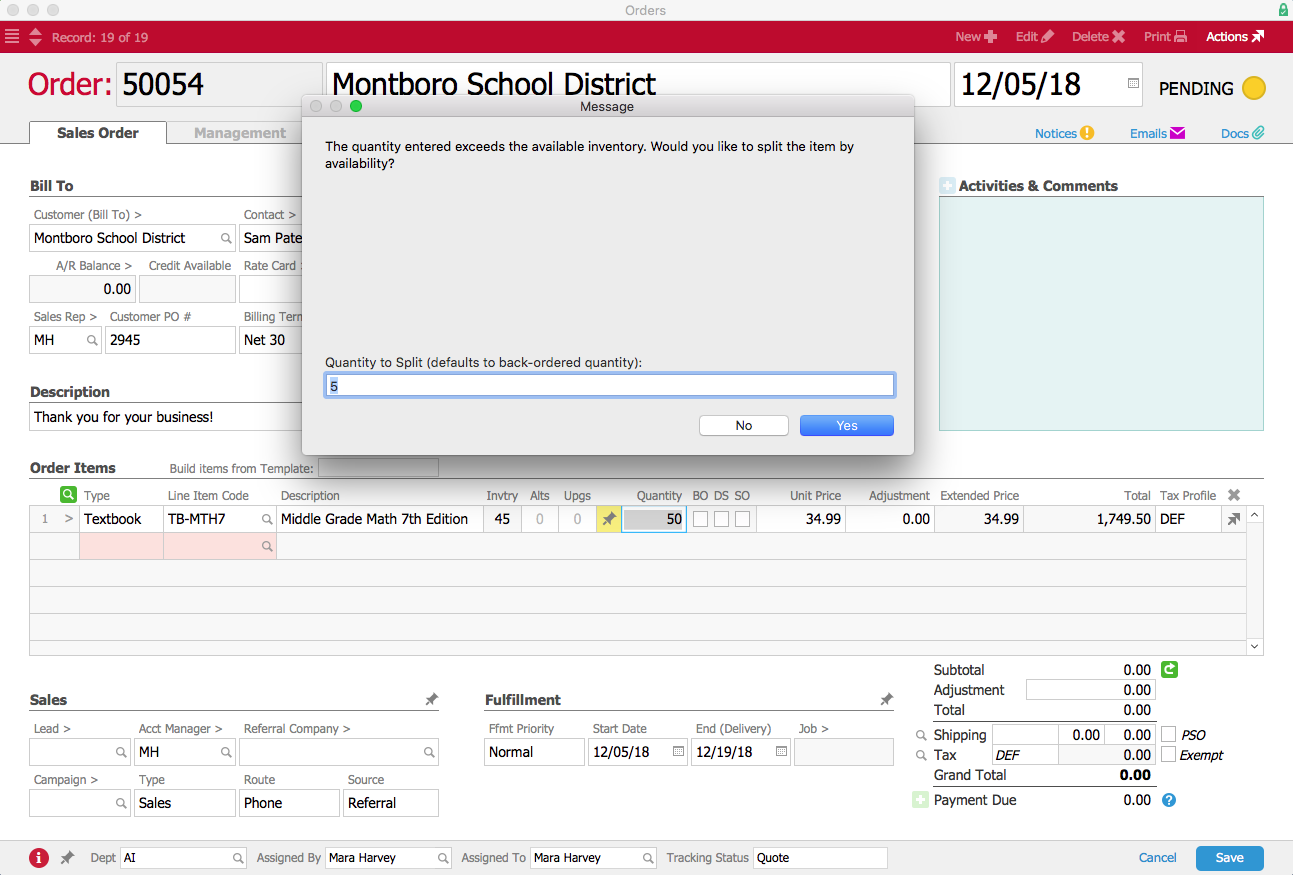Toggle the PSO checkbox

coord(1168,735)
